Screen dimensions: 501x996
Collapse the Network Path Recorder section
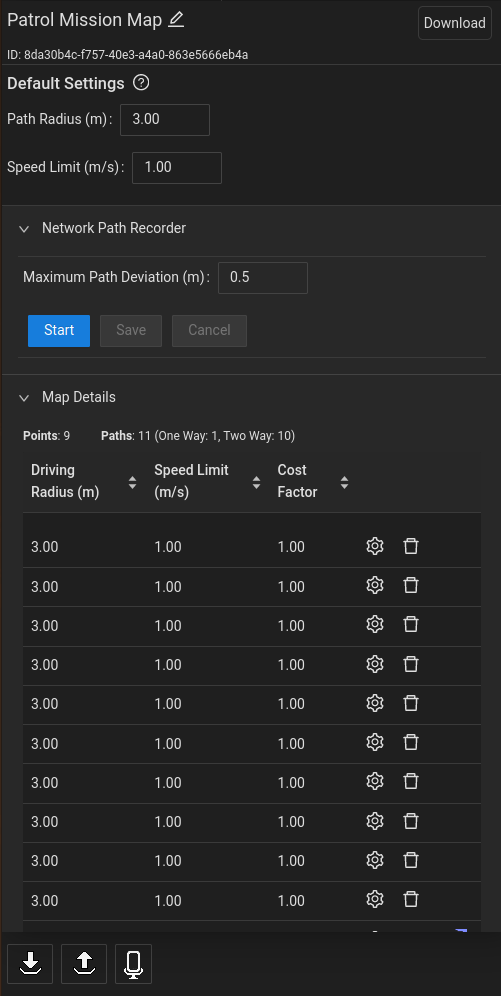(24, 229)
